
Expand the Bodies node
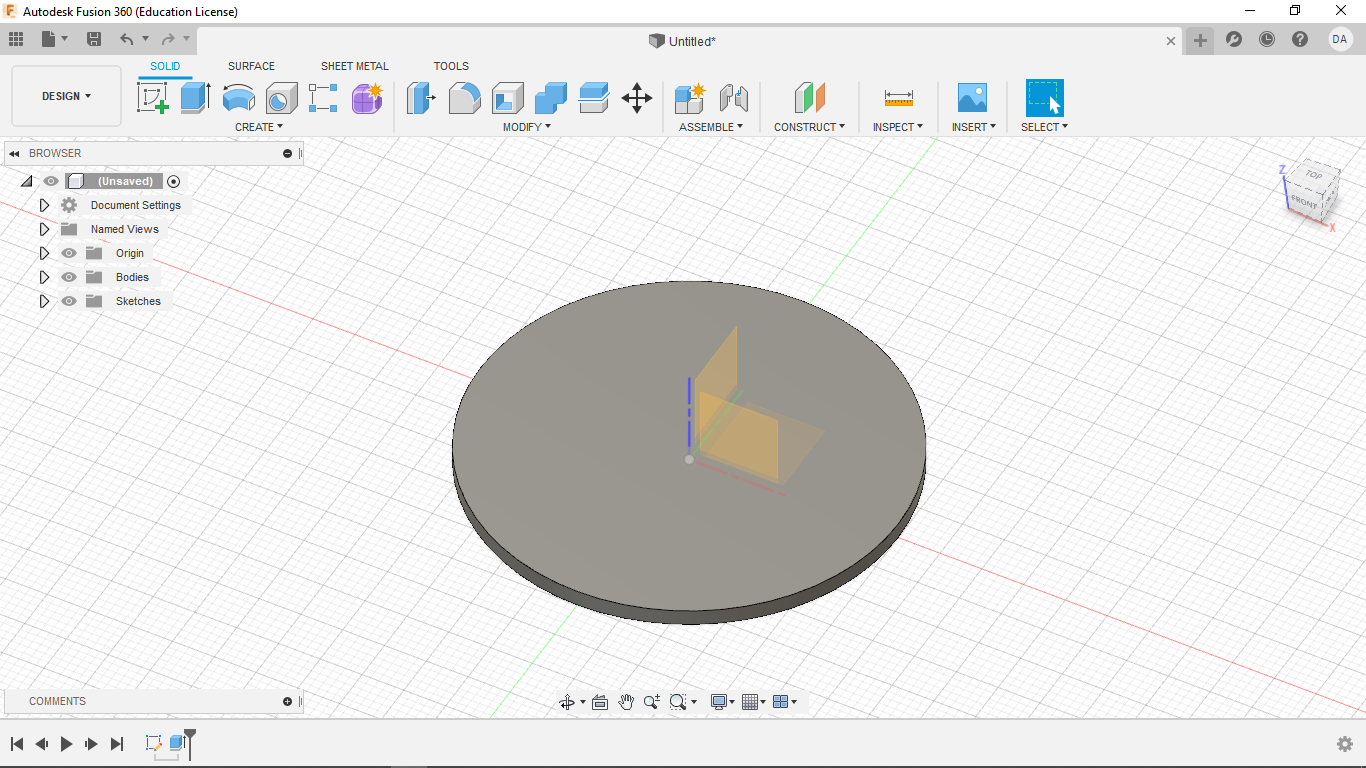coord(44,277)
